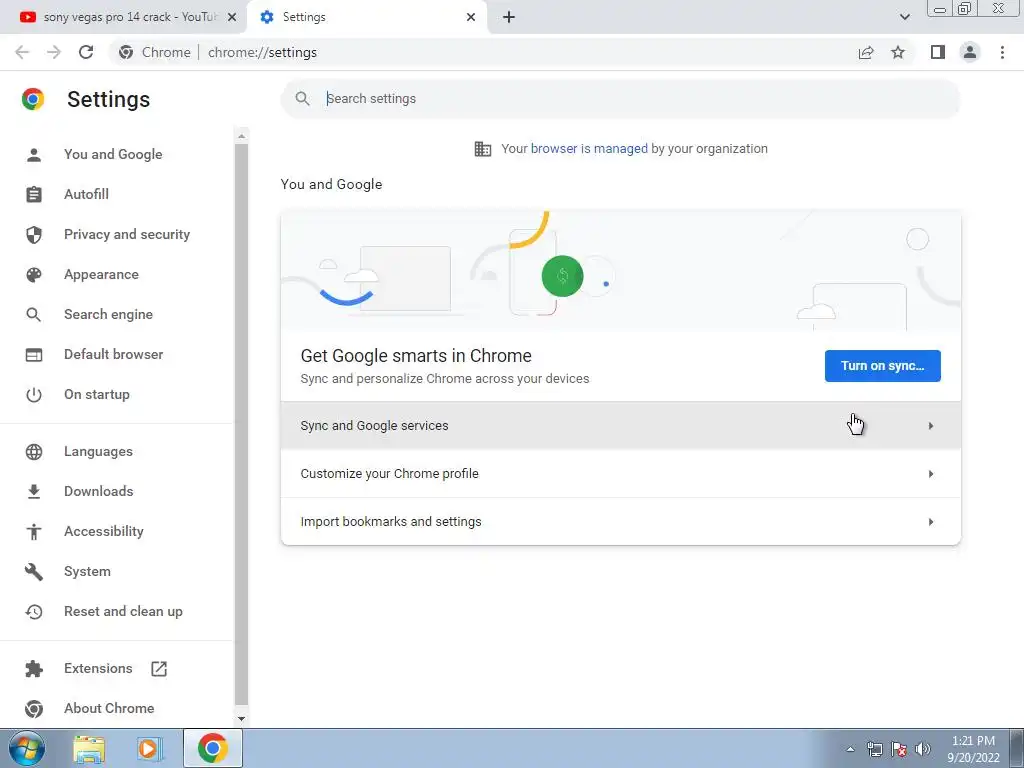Click sidebar scrollbar up arrow
This screenshot has height=768, width=1024.
pos(241,136)
